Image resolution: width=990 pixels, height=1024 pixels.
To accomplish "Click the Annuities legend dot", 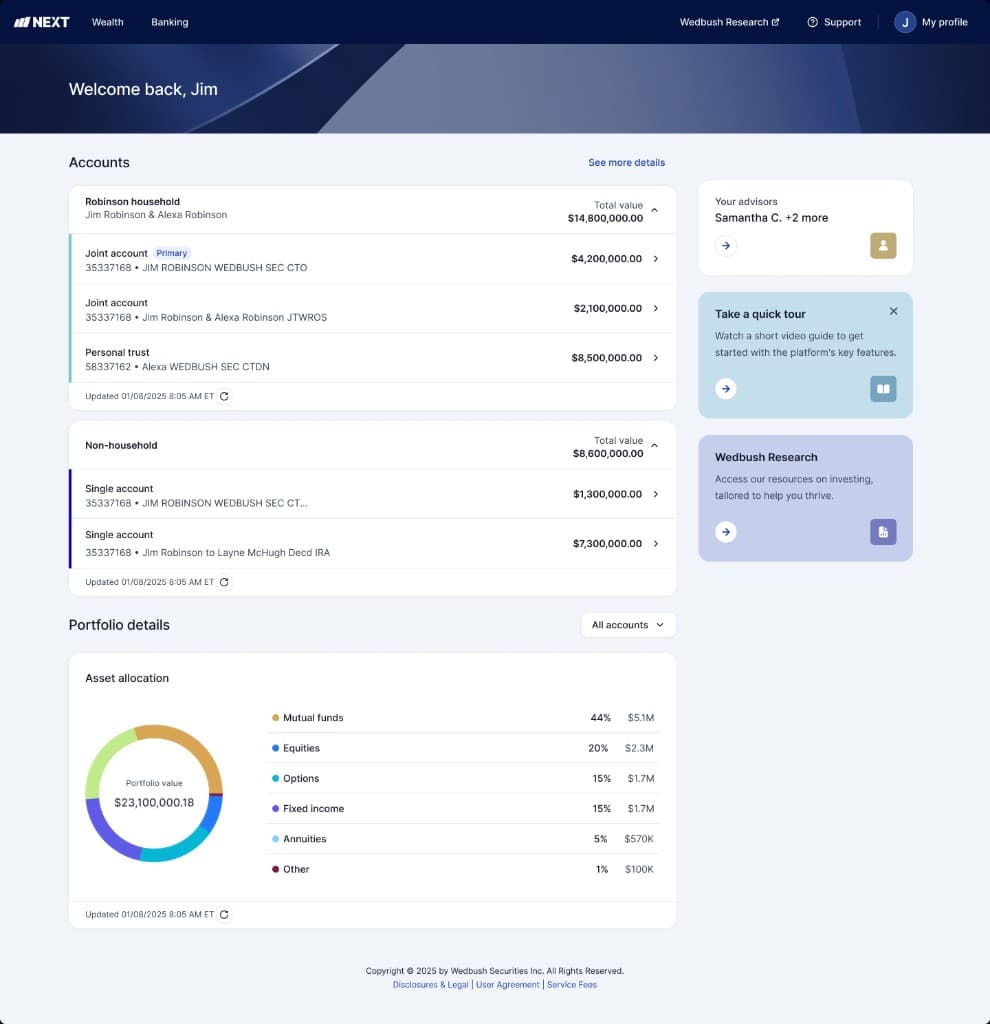I will [x=276, y=839].
